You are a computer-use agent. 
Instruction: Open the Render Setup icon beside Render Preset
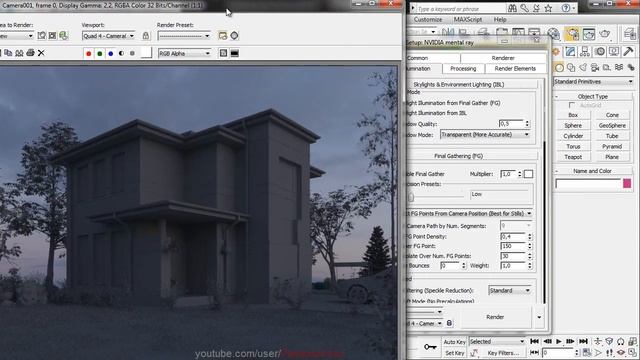pyautogui.click(x=222, y=36)
